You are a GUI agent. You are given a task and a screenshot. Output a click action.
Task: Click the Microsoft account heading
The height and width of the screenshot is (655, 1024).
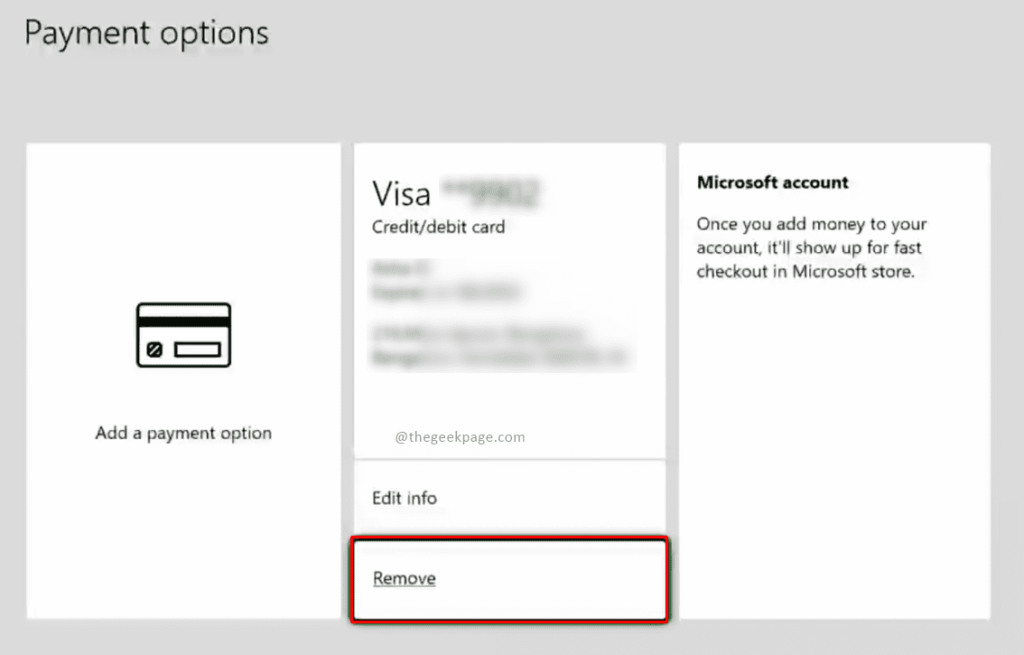click(x=772, y=182)
